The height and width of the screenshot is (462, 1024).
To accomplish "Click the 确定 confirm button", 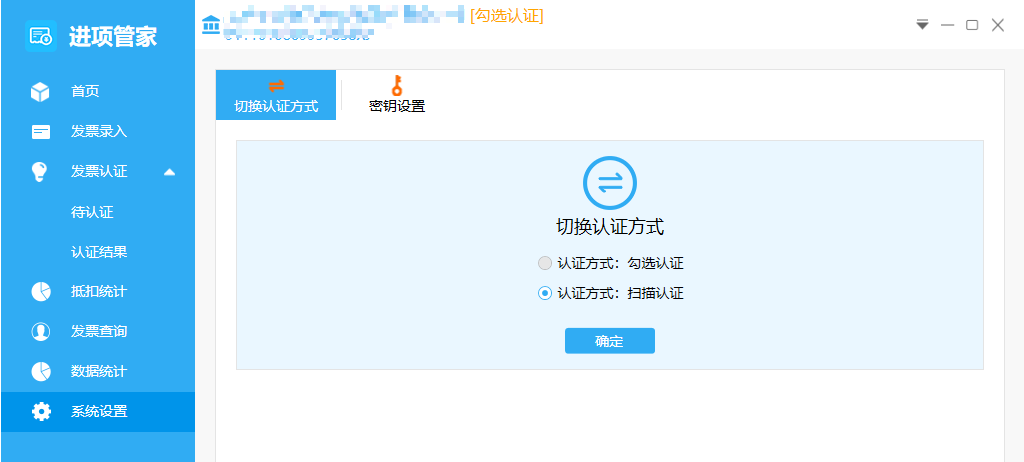I will pyautogui.click(x=609, y=341).
